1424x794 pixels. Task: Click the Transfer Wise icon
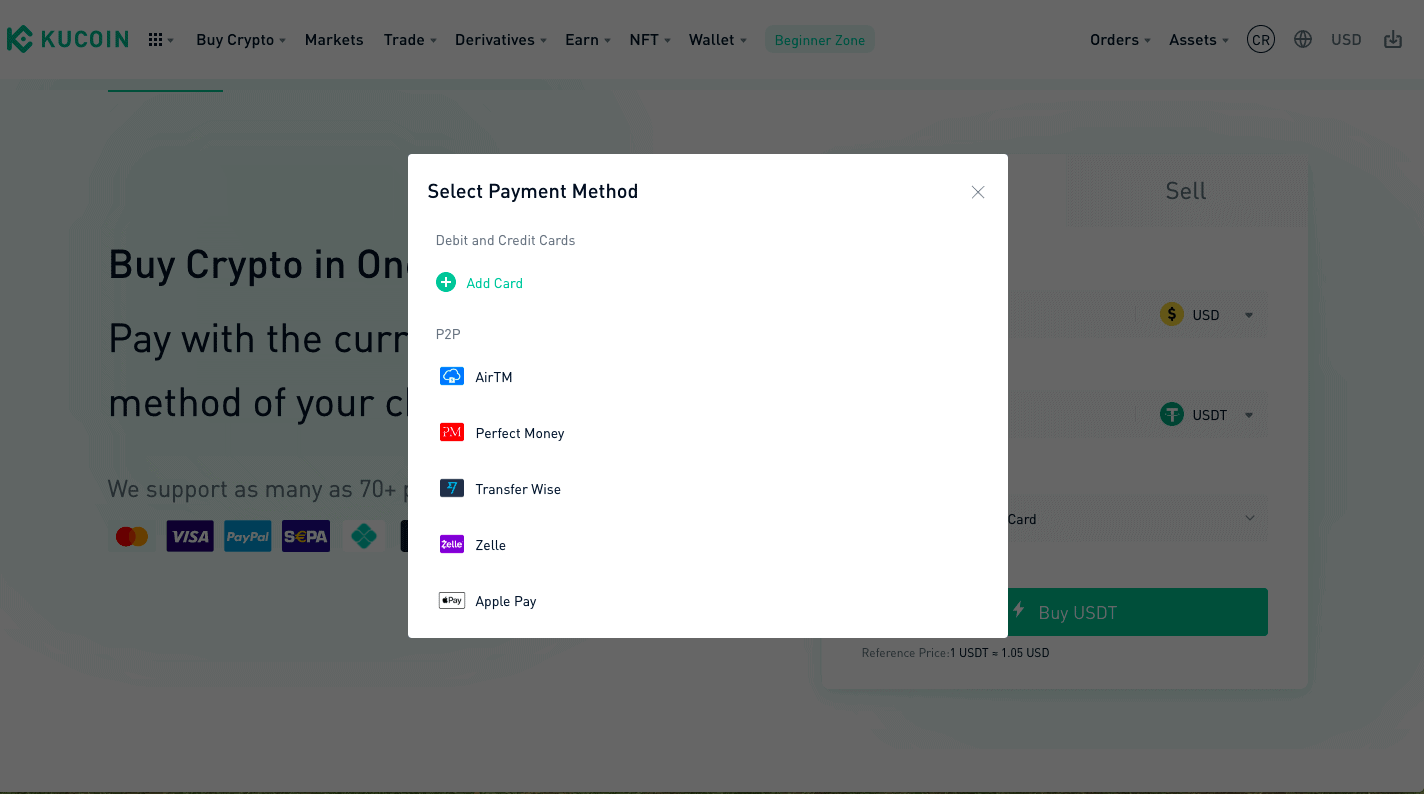[452, 489]
